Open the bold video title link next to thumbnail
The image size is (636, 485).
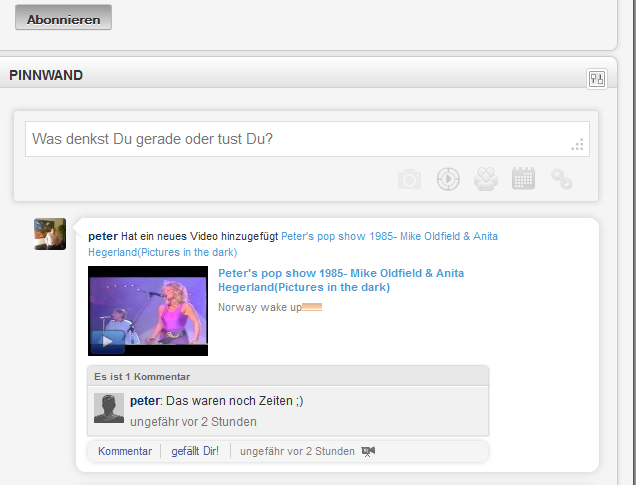click(x=341, y=280)
